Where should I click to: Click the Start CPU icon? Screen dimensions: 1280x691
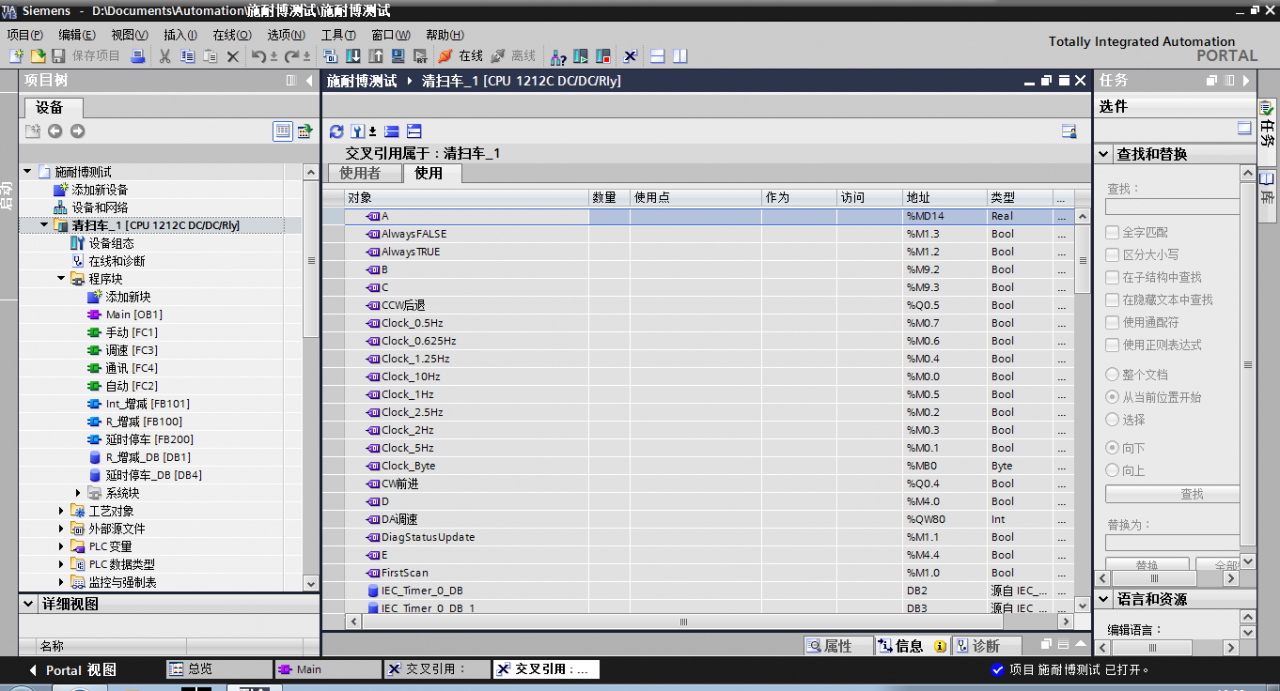(580, 56)
